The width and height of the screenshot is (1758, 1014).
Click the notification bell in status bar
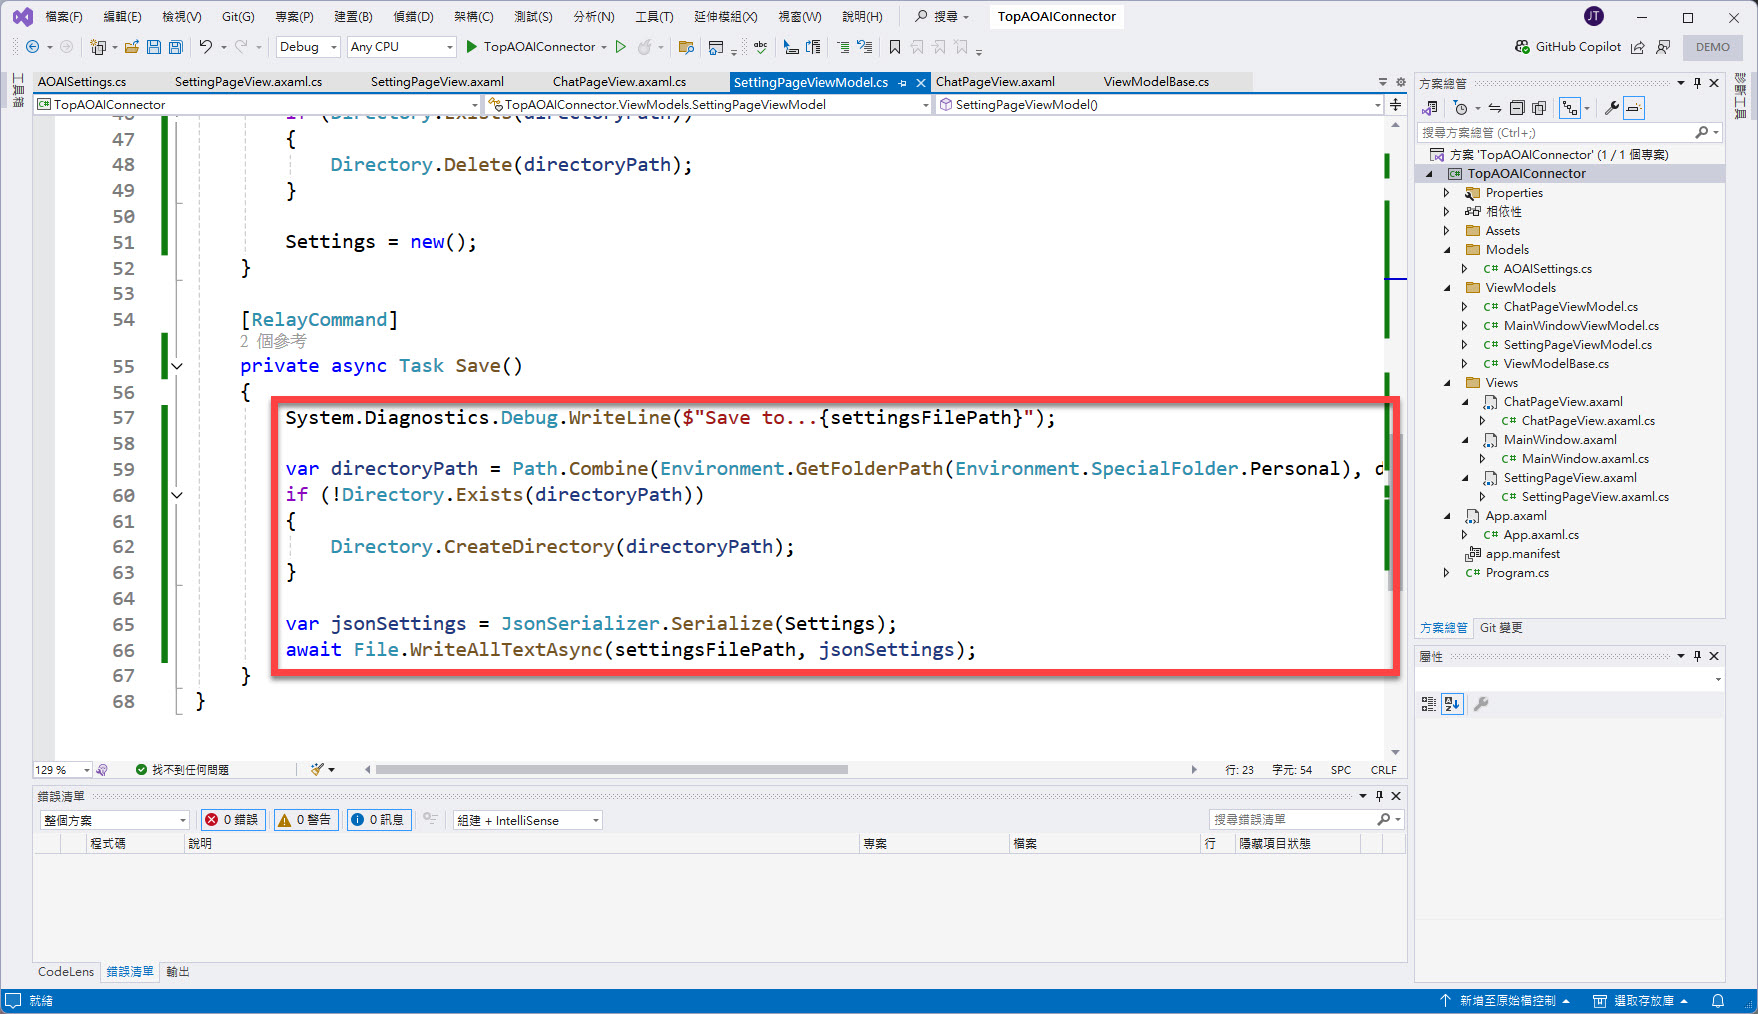tap(1718, 1001)
